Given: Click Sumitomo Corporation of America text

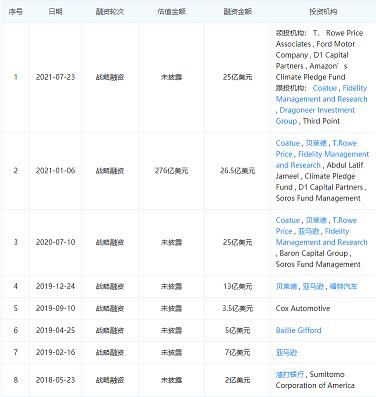Looking at the screenshot, I should point(315,380).
